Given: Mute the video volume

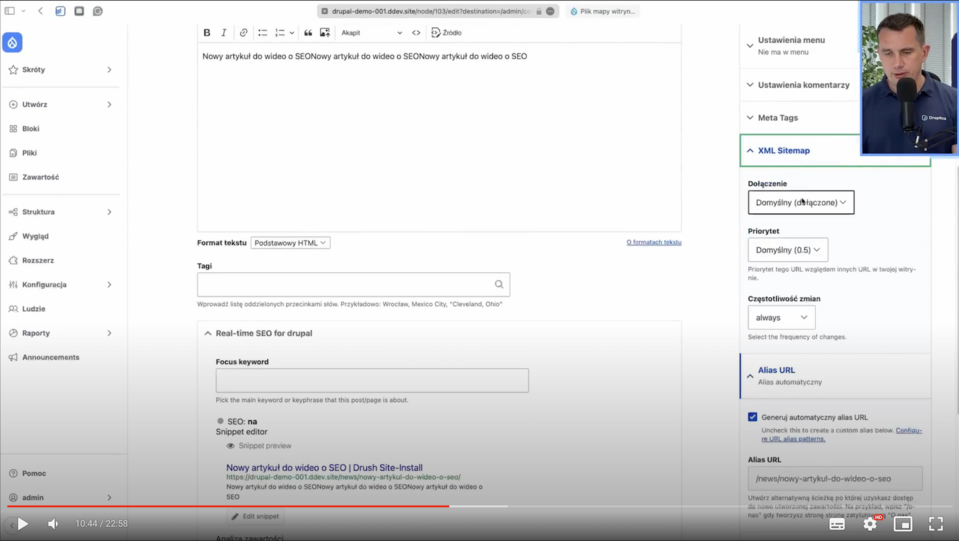Looking at the screenshot, I should coord(53,524).
